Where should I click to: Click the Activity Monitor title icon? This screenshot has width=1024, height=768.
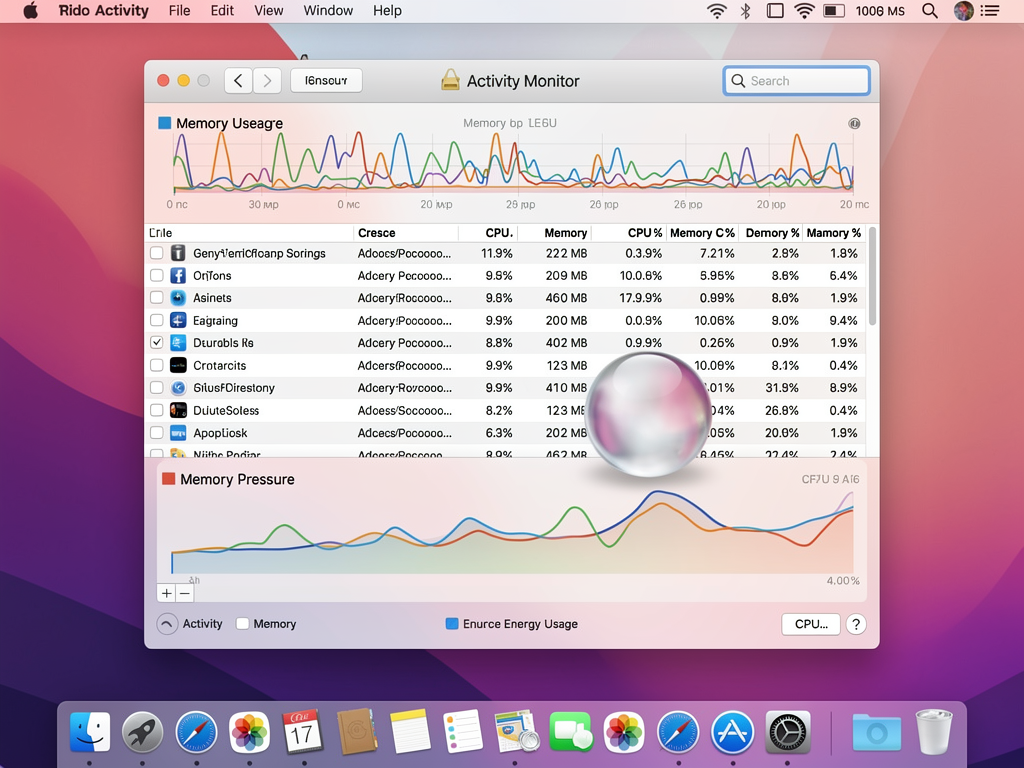pyautogui.click(x=450, y=80)
